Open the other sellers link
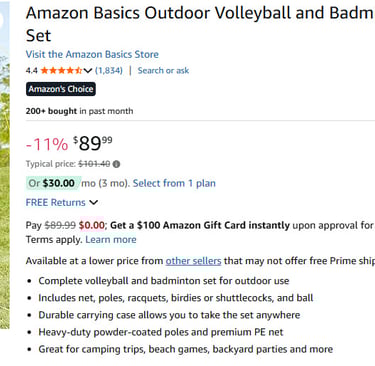 point(193,261)
